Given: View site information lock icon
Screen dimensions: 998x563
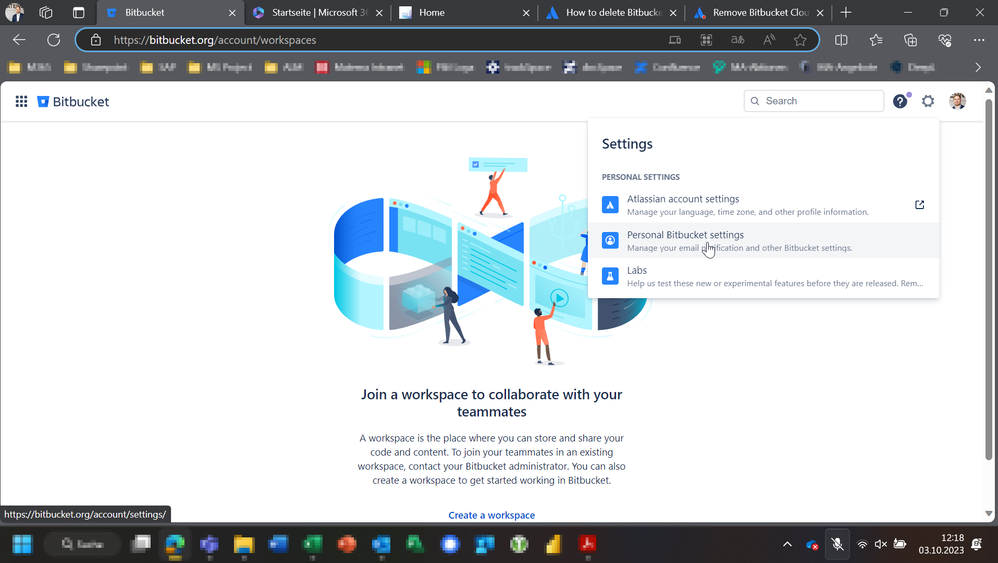Looking at the screenshot, I should [x=95, y=40].
